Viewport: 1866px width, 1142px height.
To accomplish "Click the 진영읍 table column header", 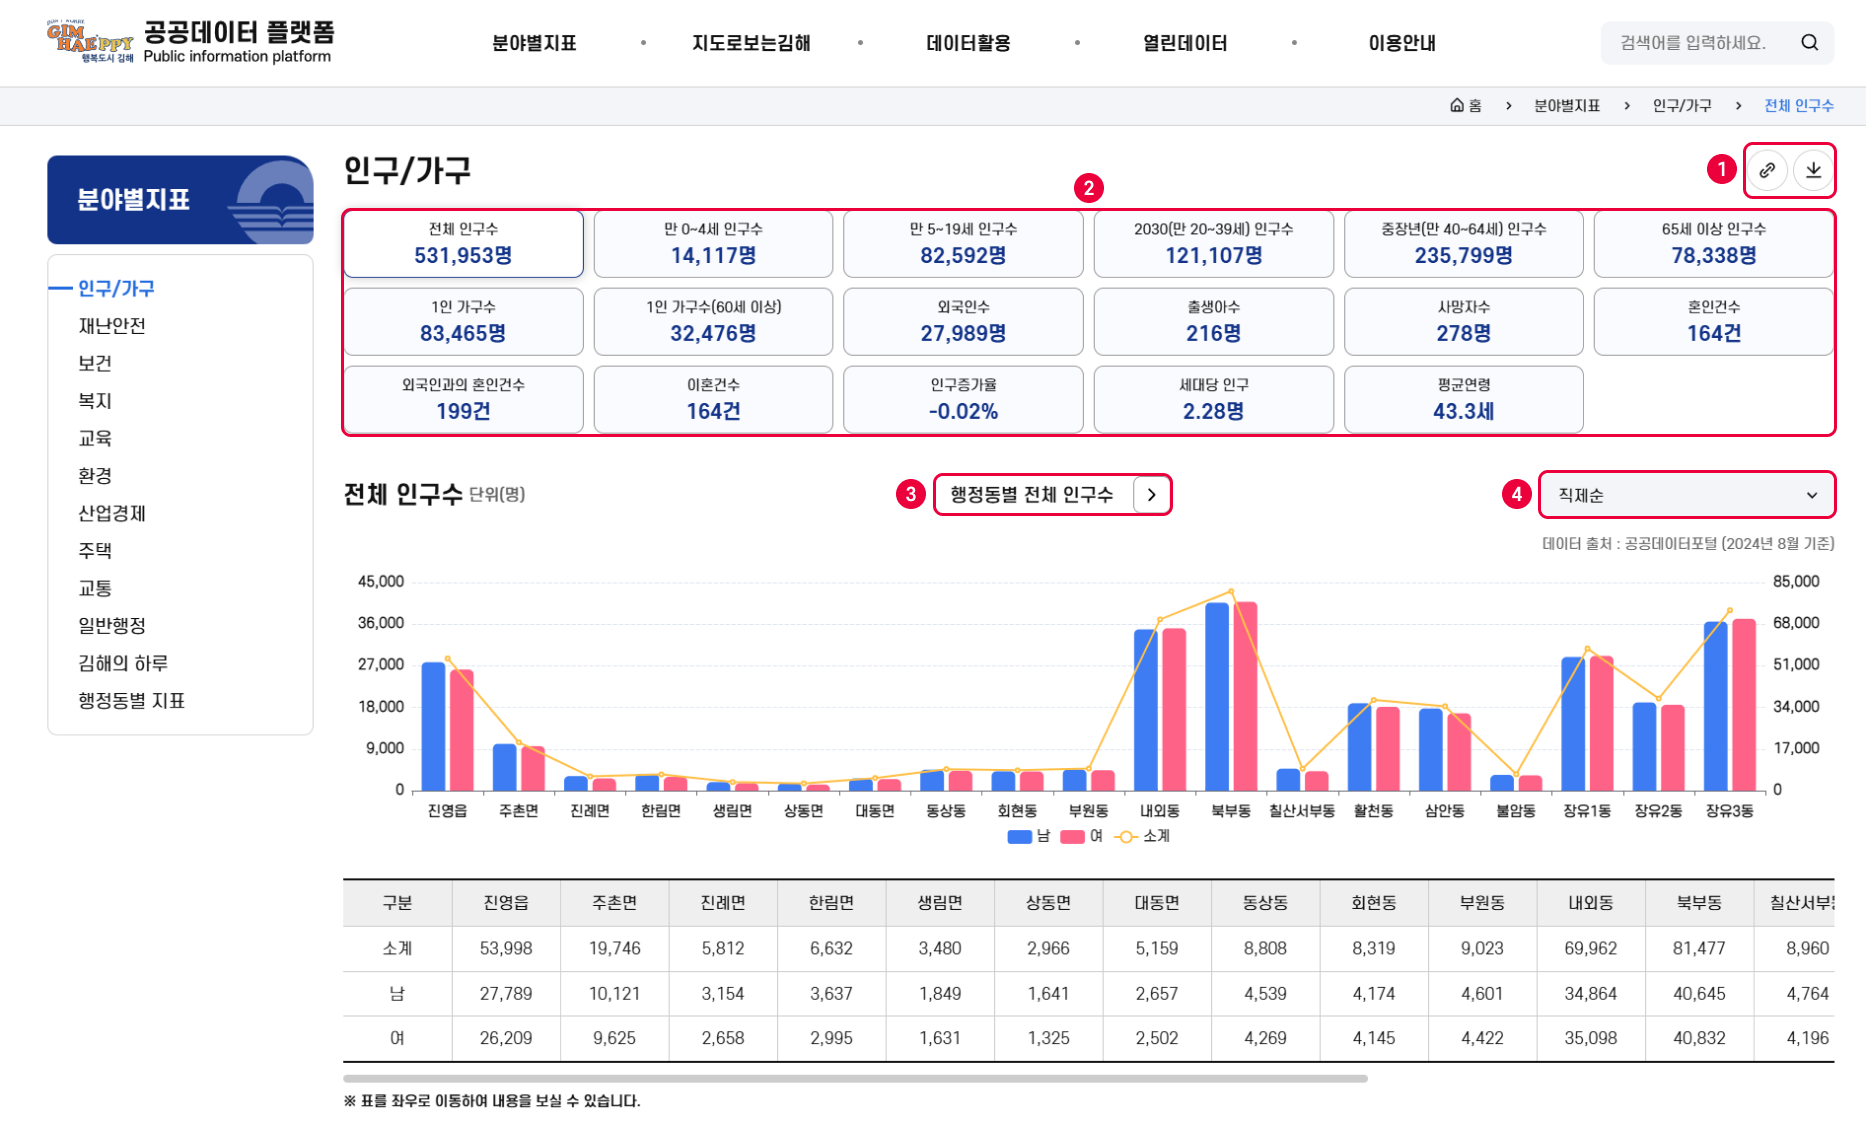I will point(506,903).
